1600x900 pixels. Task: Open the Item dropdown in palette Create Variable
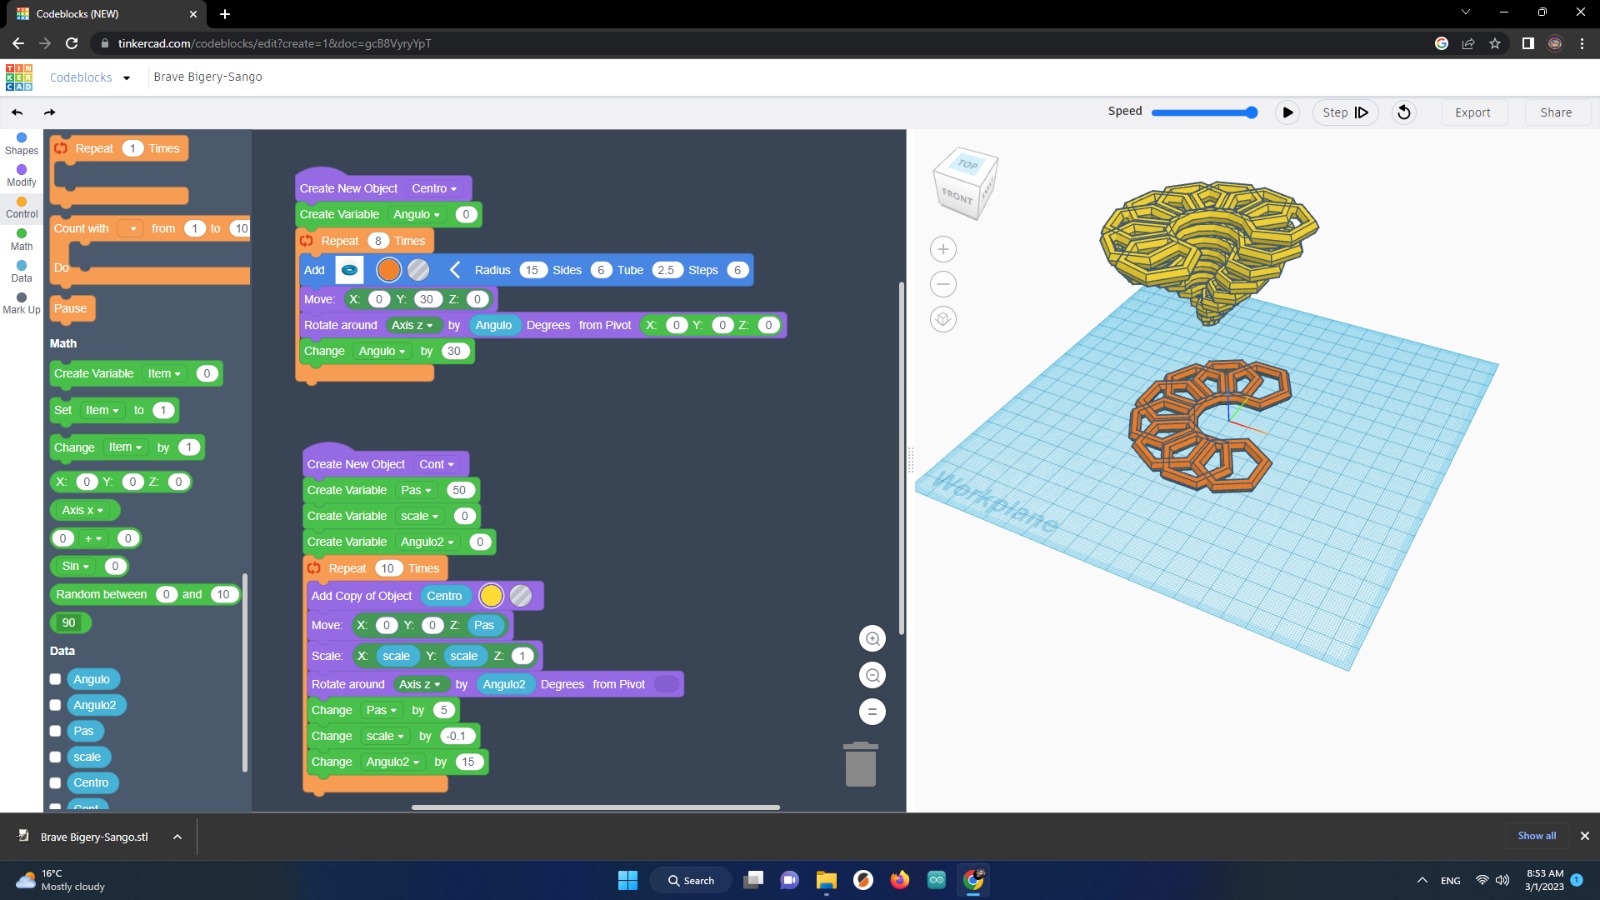pyautogui.click(x=164, y=373)
